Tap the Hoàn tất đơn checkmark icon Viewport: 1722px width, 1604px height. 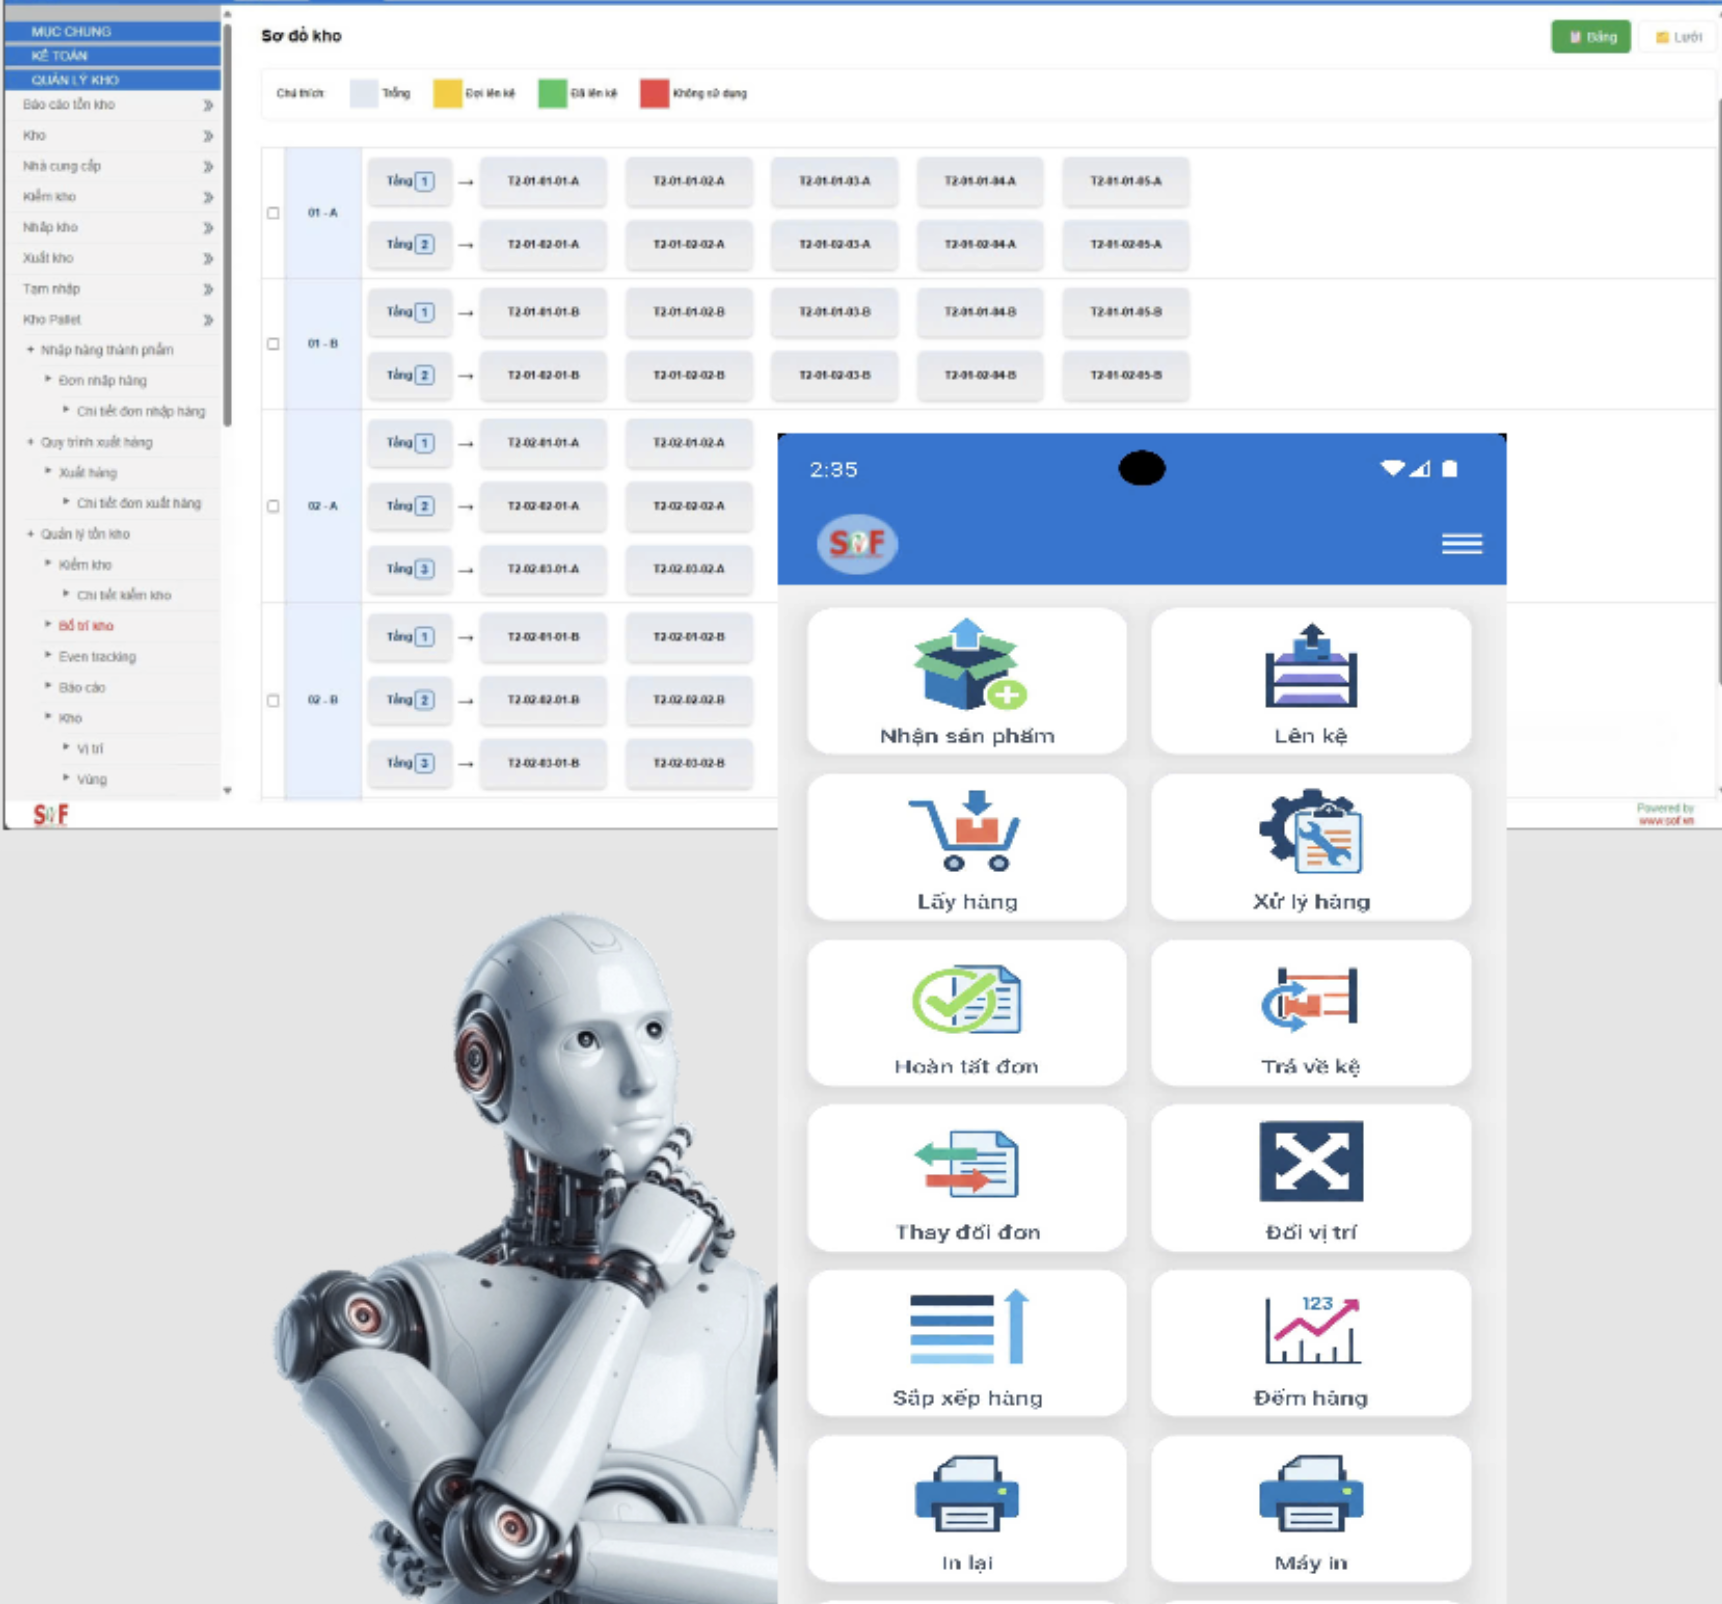(x=967, y=998)
